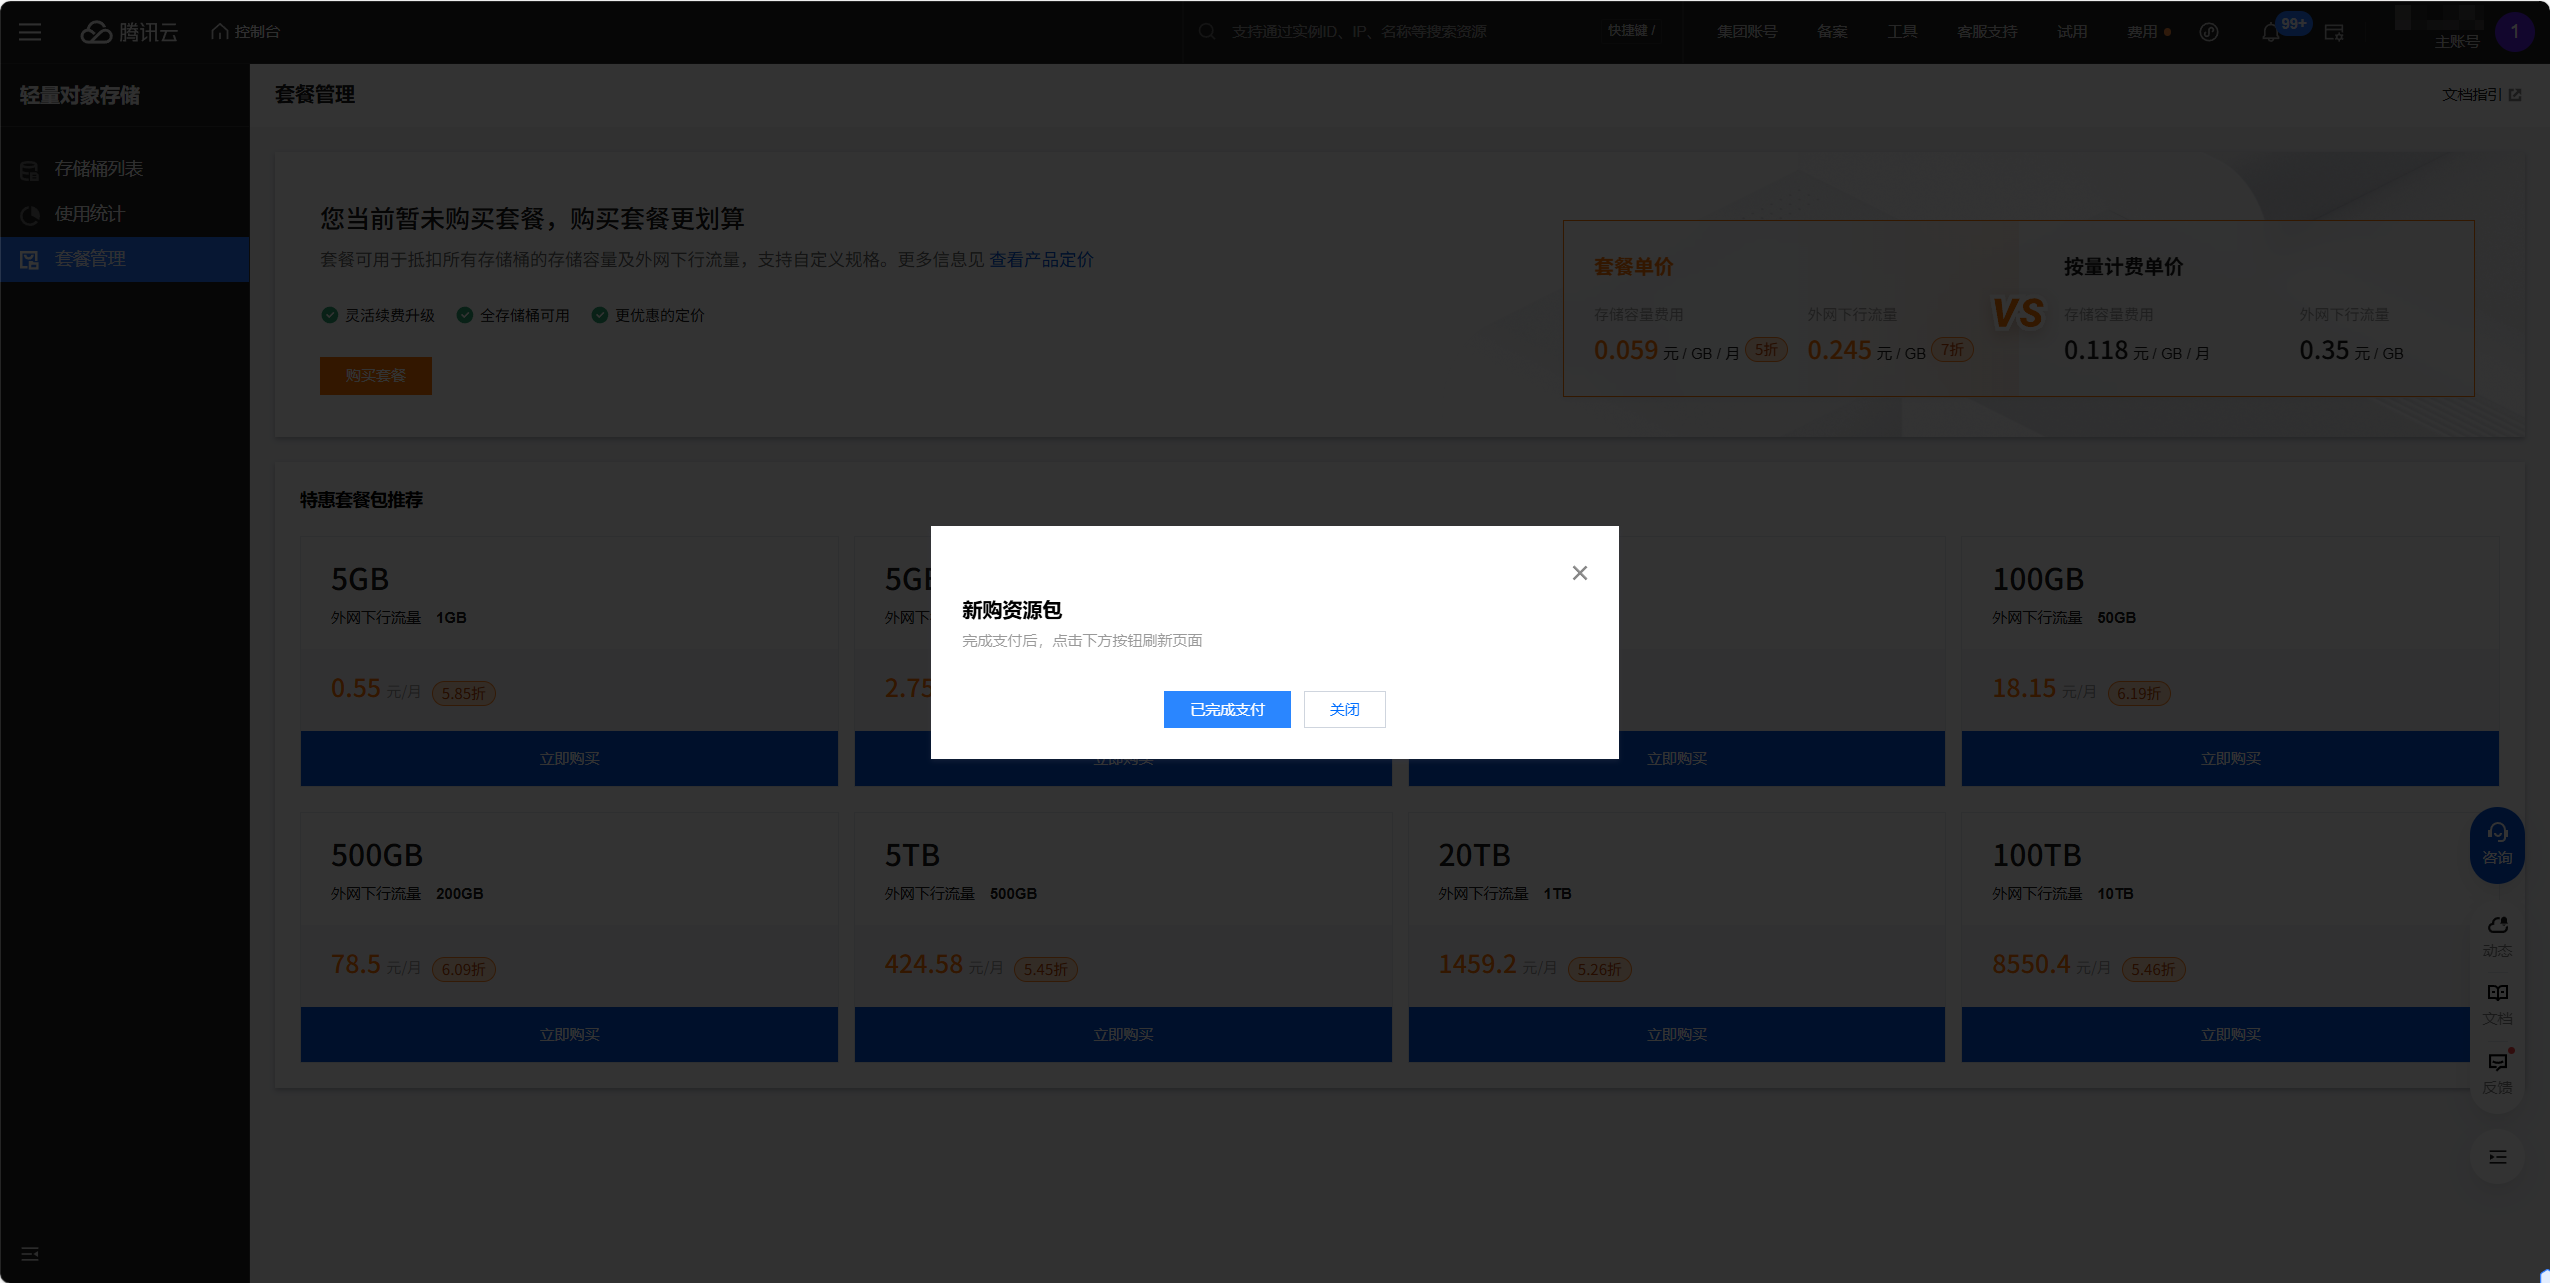The image size is (2550, 1283).
Task: Click 立即购买 for the 20TB package
Action: [1677, 1035]
